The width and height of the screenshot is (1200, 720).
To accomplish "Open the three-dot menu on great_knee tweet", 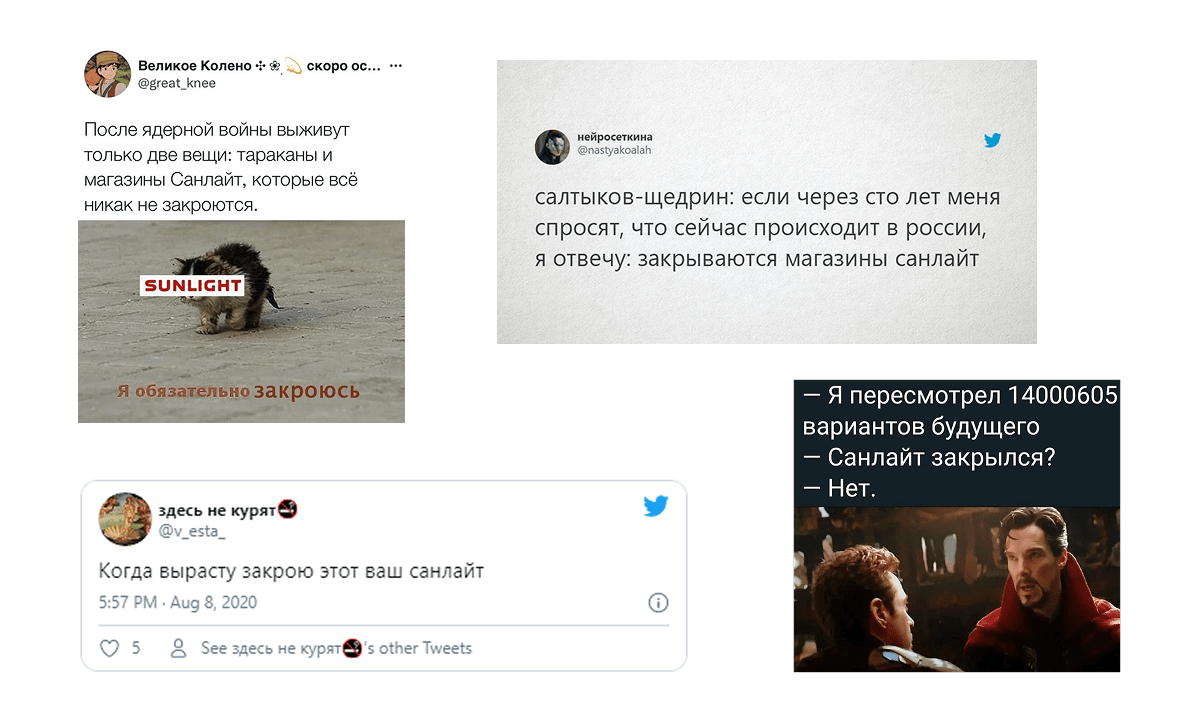I will [x=396, y=66].
